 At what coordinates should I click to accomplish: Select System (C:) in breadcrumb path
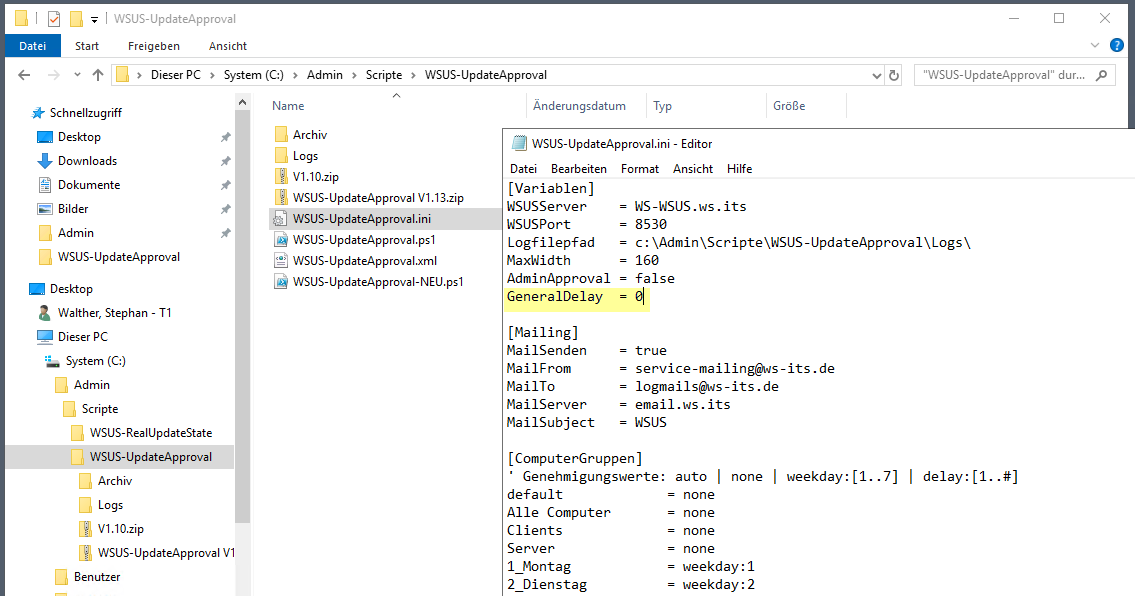point(253,75)
